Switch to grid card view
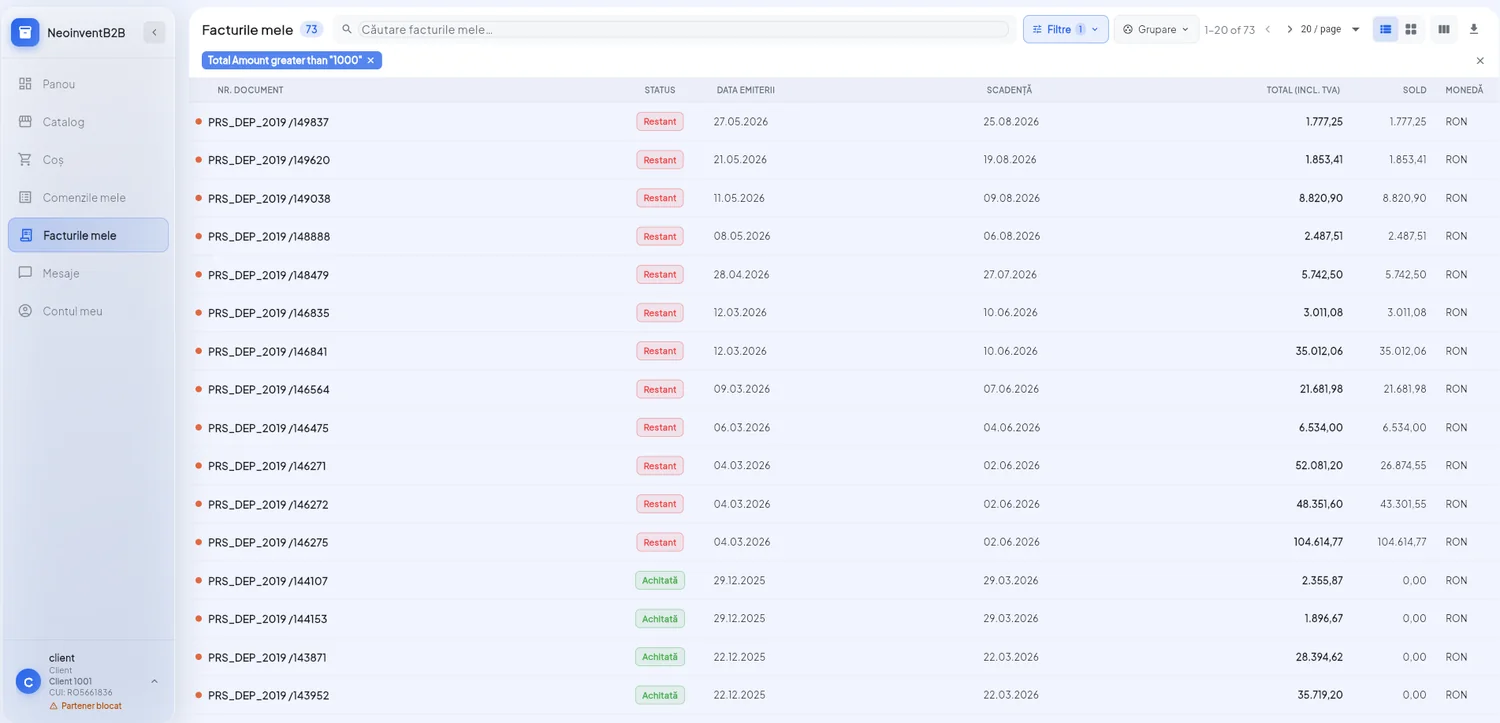The image size is (1500, 723). pos(1411,30)
